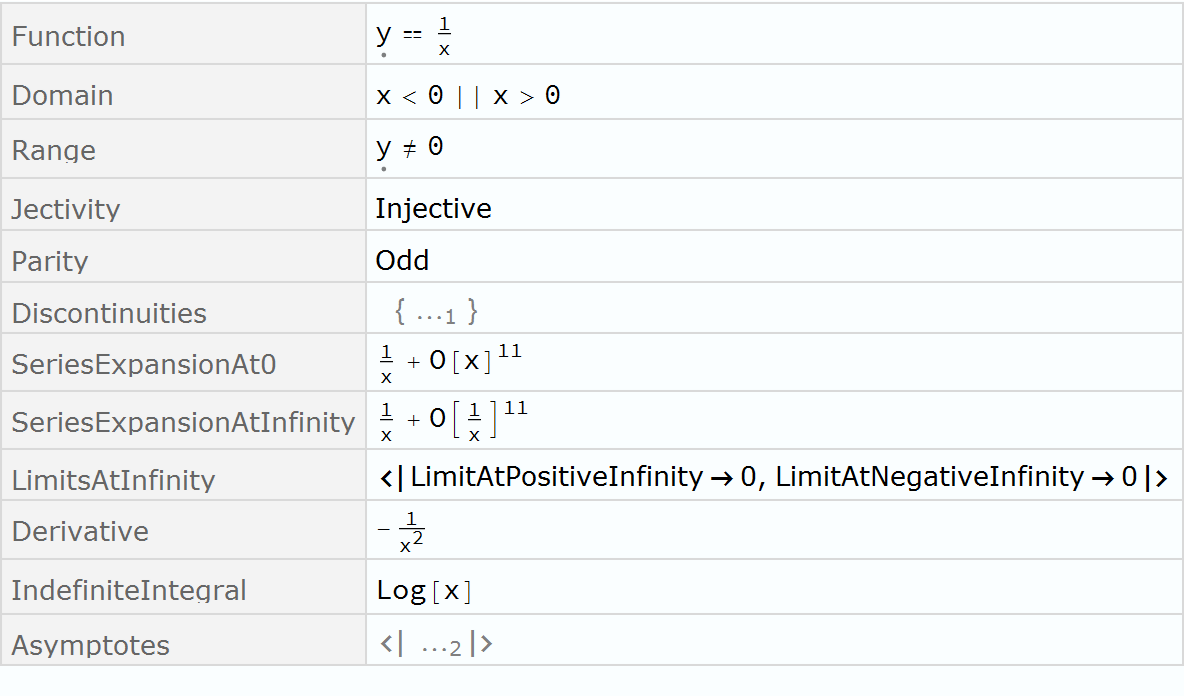Click the y = 1/x function expression
The image size is (1184, 696).
coord(414,36)
